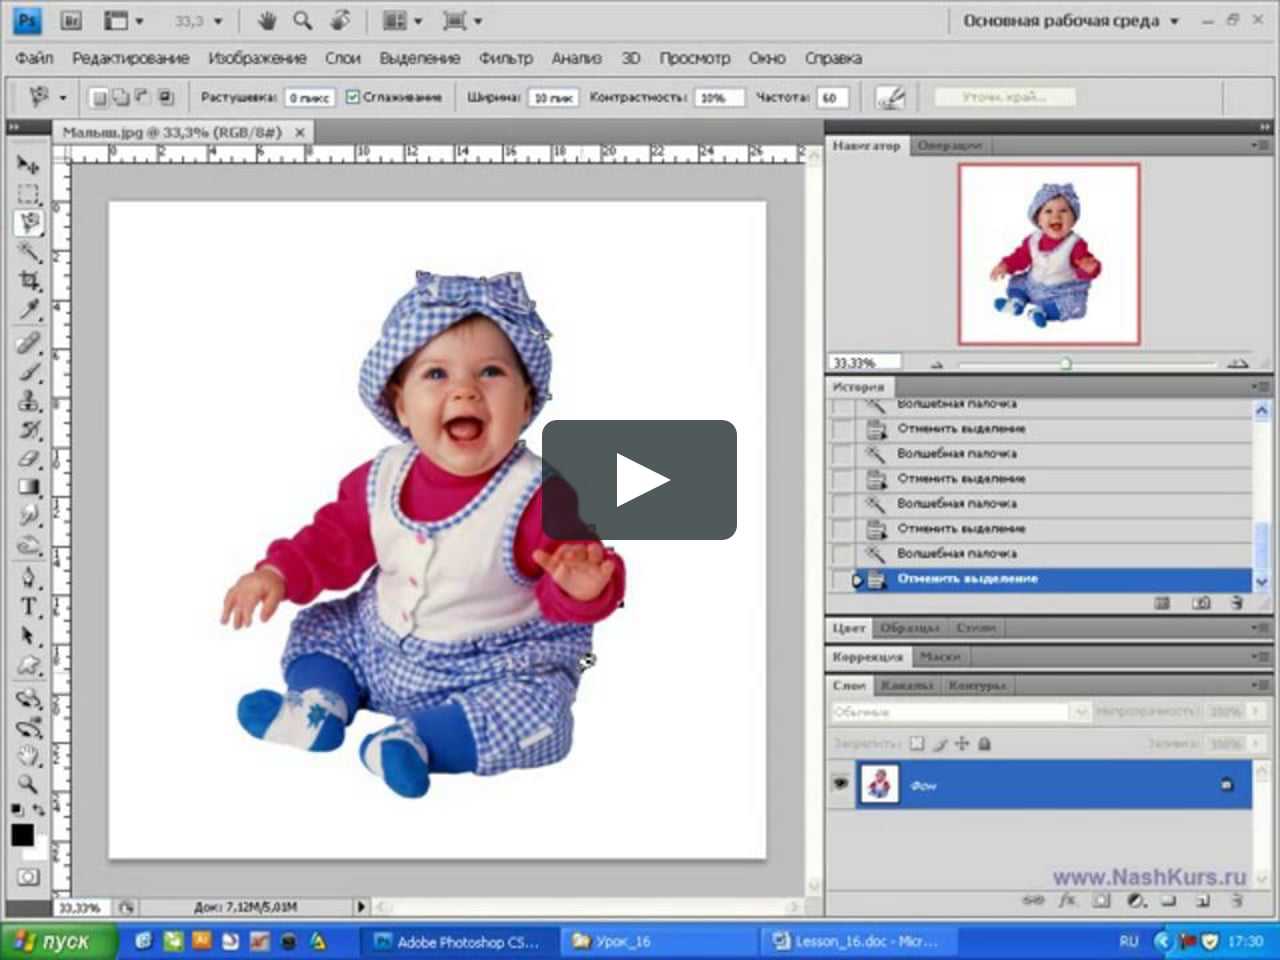This screenshot has width=1280, height=960.
Task: Switch to the Каналы tab
Action: coord(906,685)
